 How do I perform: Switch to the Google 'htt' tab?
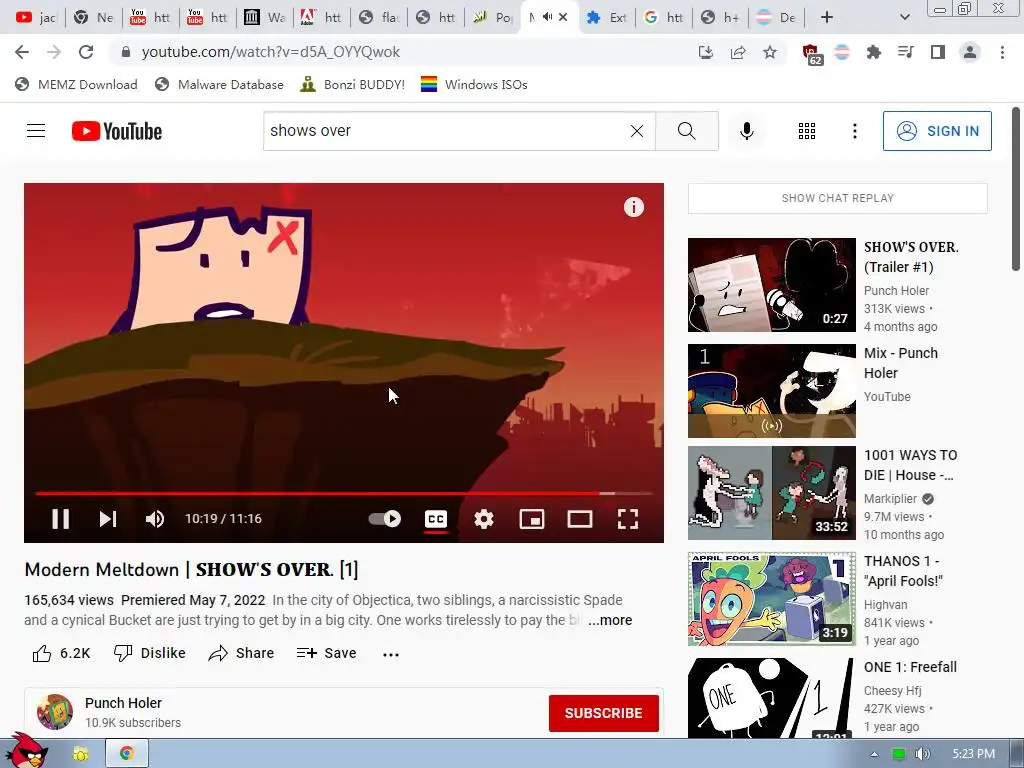click(664, 18)
